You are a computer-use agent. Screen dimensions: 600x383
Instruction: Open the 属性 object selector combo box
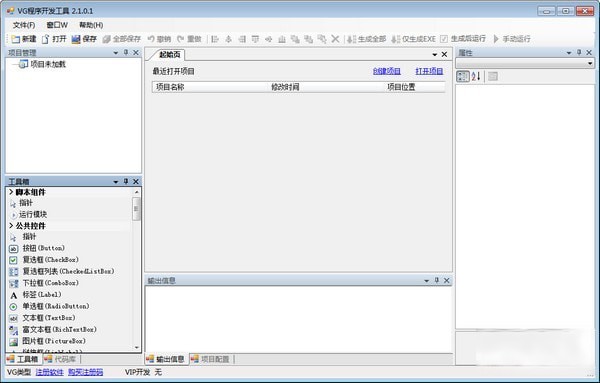[x=525, y=63]
